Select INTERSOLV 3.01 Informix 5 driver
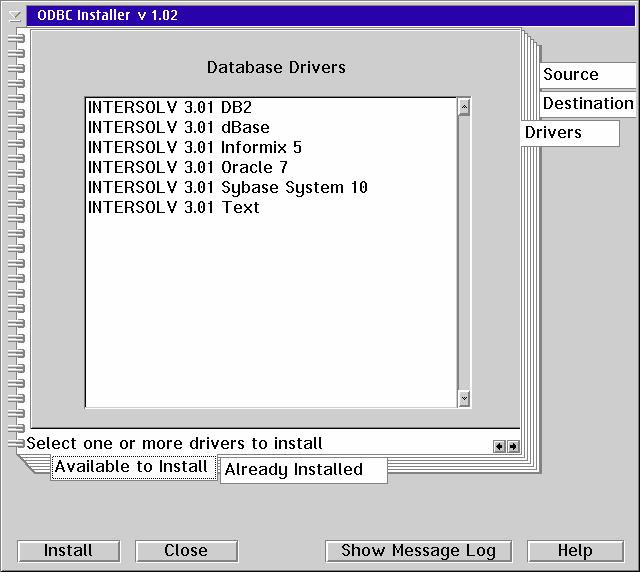640x572 pixels. pyautogui.click(x=271, y=148)
